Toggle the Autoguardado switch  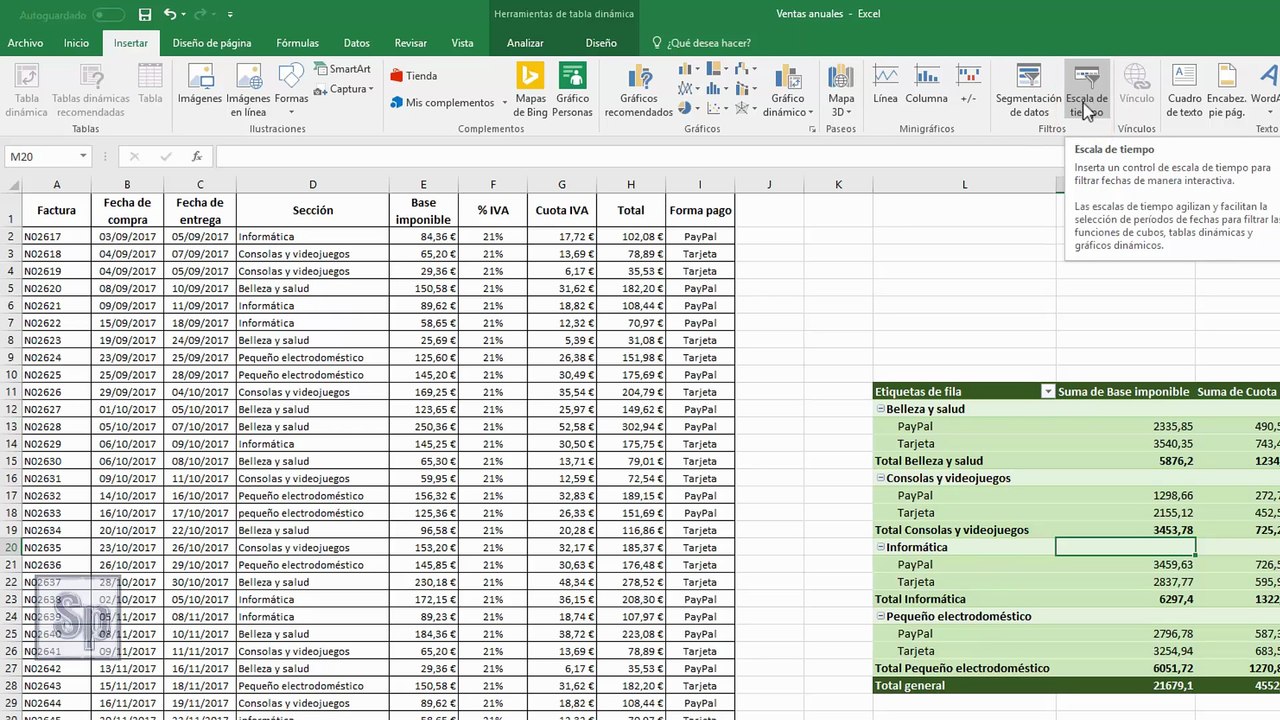pos(108,15)
